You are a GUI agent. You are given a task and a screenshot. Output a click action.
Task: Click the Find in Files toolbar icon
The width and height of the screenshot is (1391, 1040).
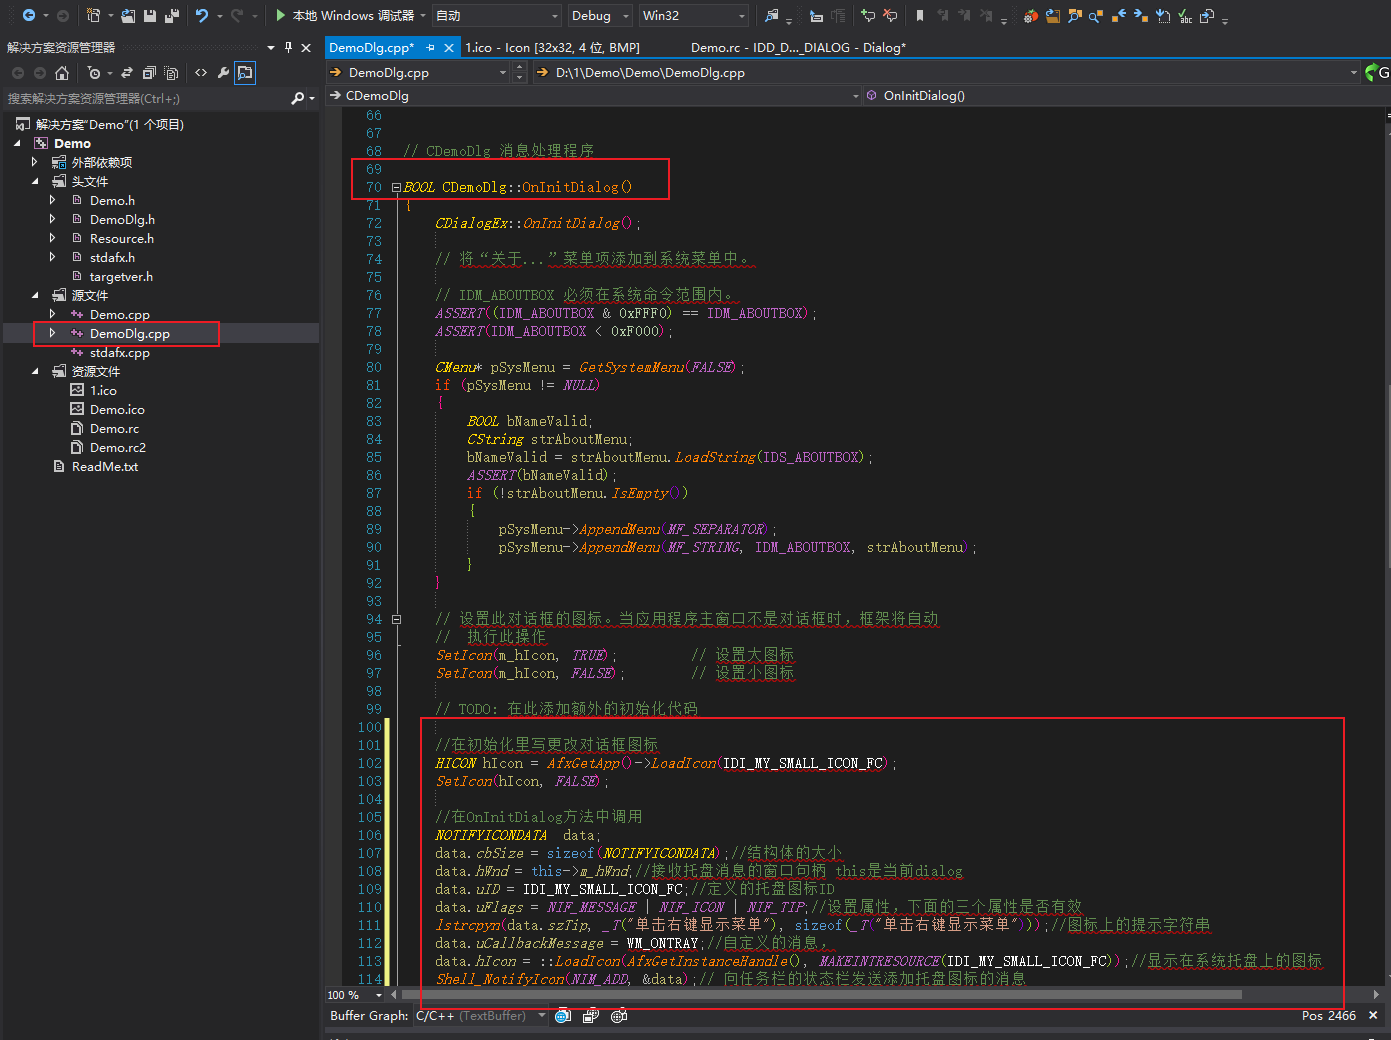coord(771,15)
